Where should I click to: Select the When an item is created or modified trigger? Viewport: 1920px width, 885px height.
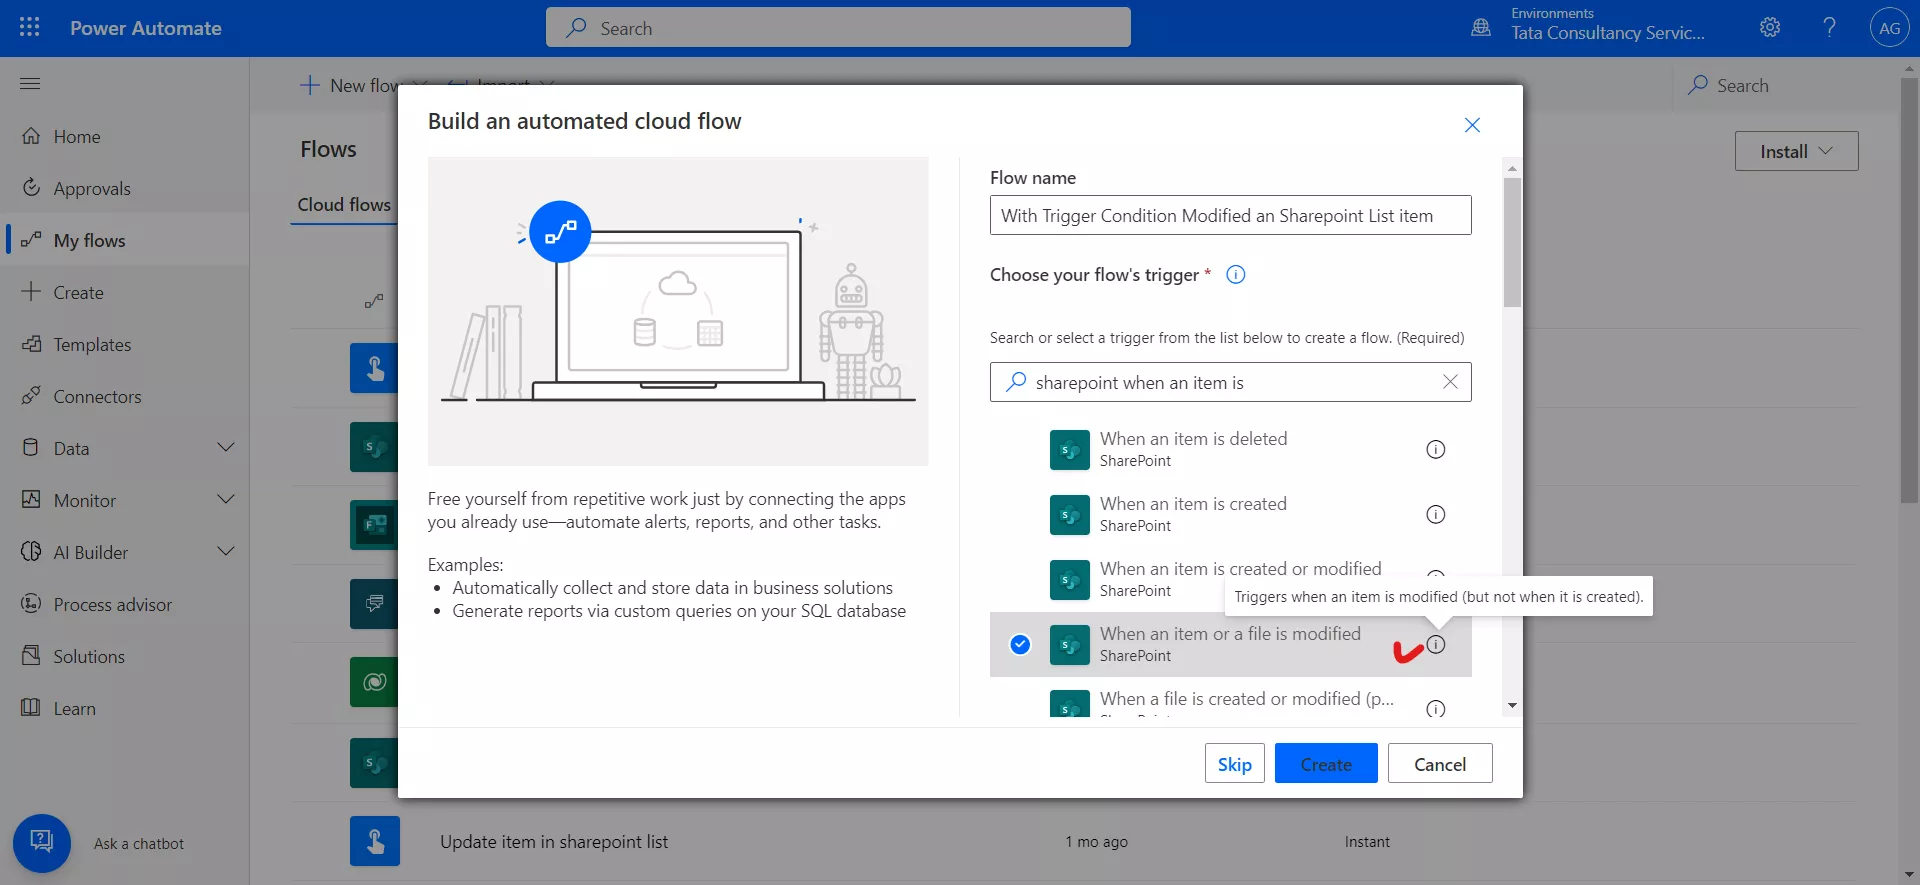pos(1230,580)
